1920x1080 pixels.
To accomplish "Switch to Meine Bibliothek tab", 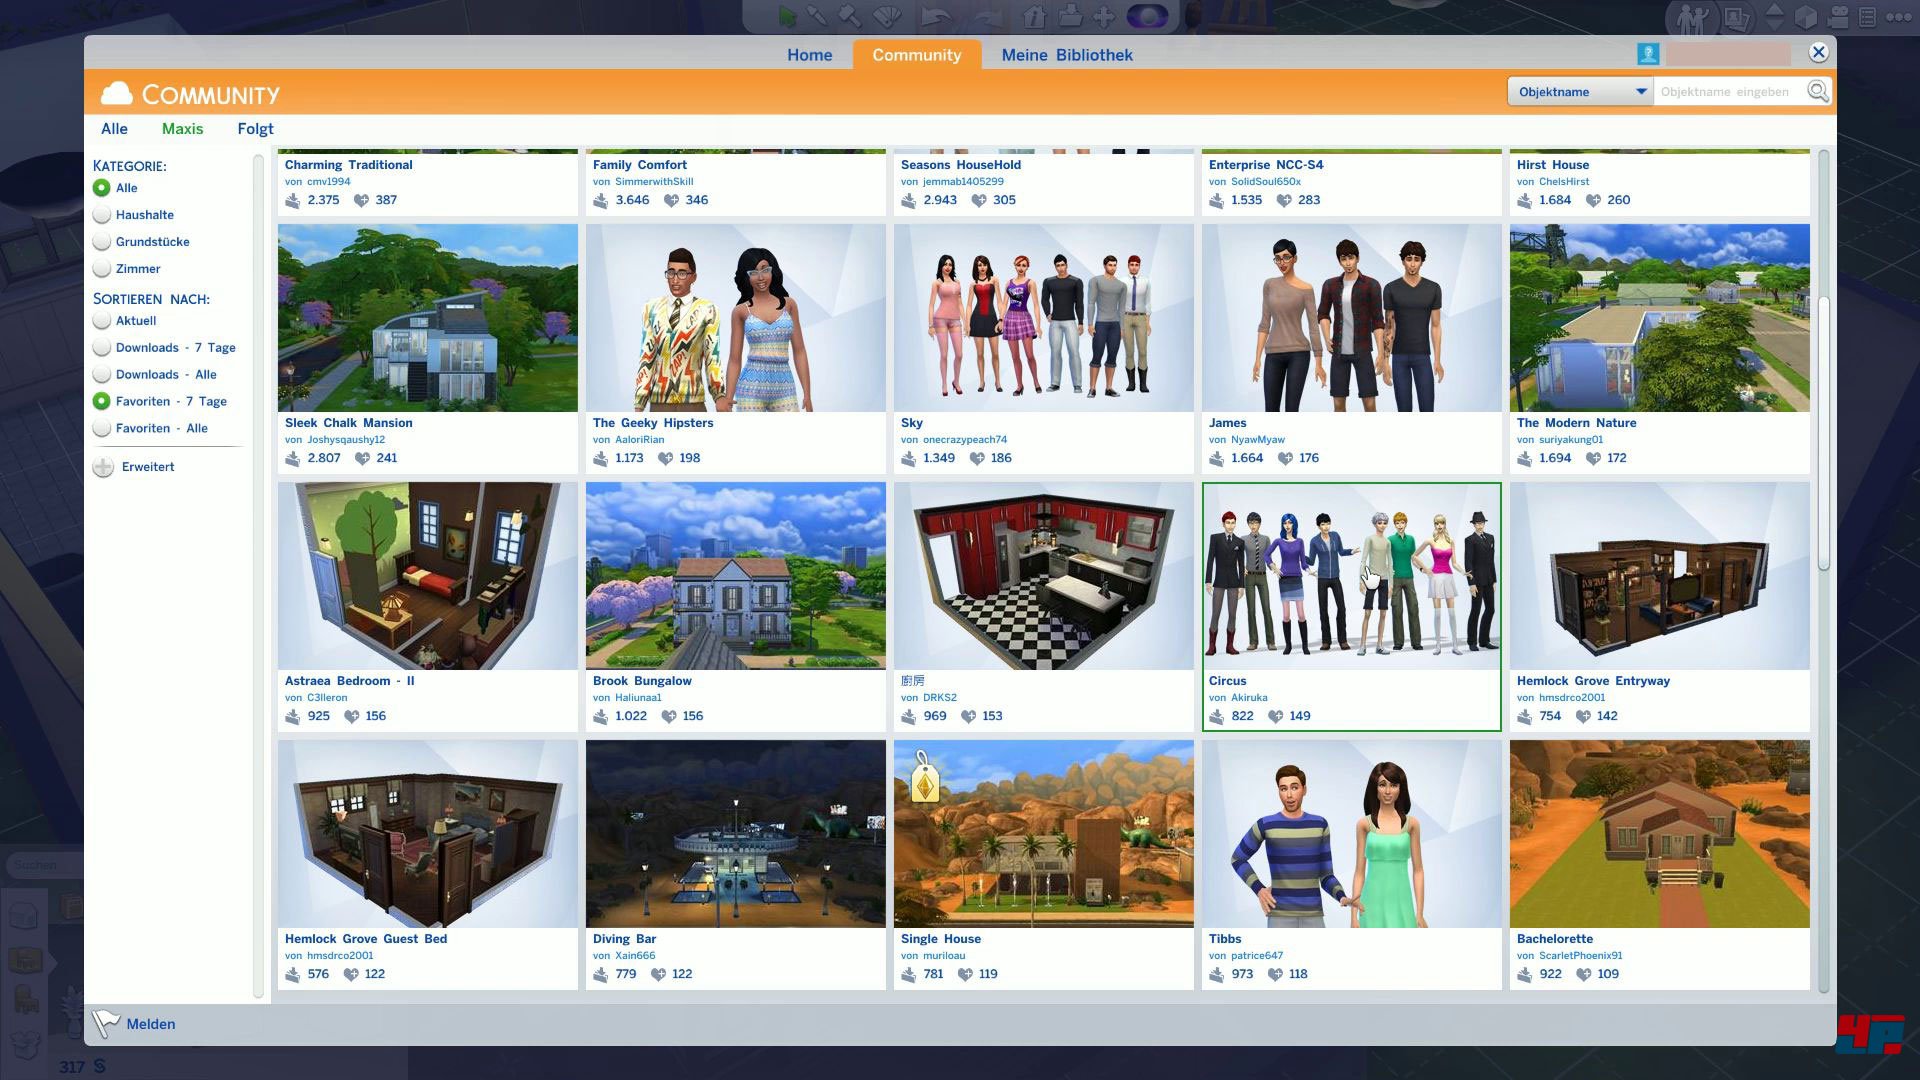I will [x=1067, y=55].
